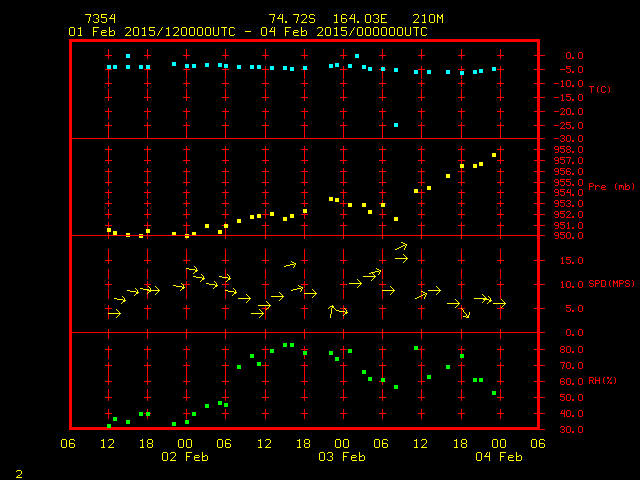Screen dimensions: 640x480
Task: Select the latitude text 74.72S
Action: tap(288, 19)
